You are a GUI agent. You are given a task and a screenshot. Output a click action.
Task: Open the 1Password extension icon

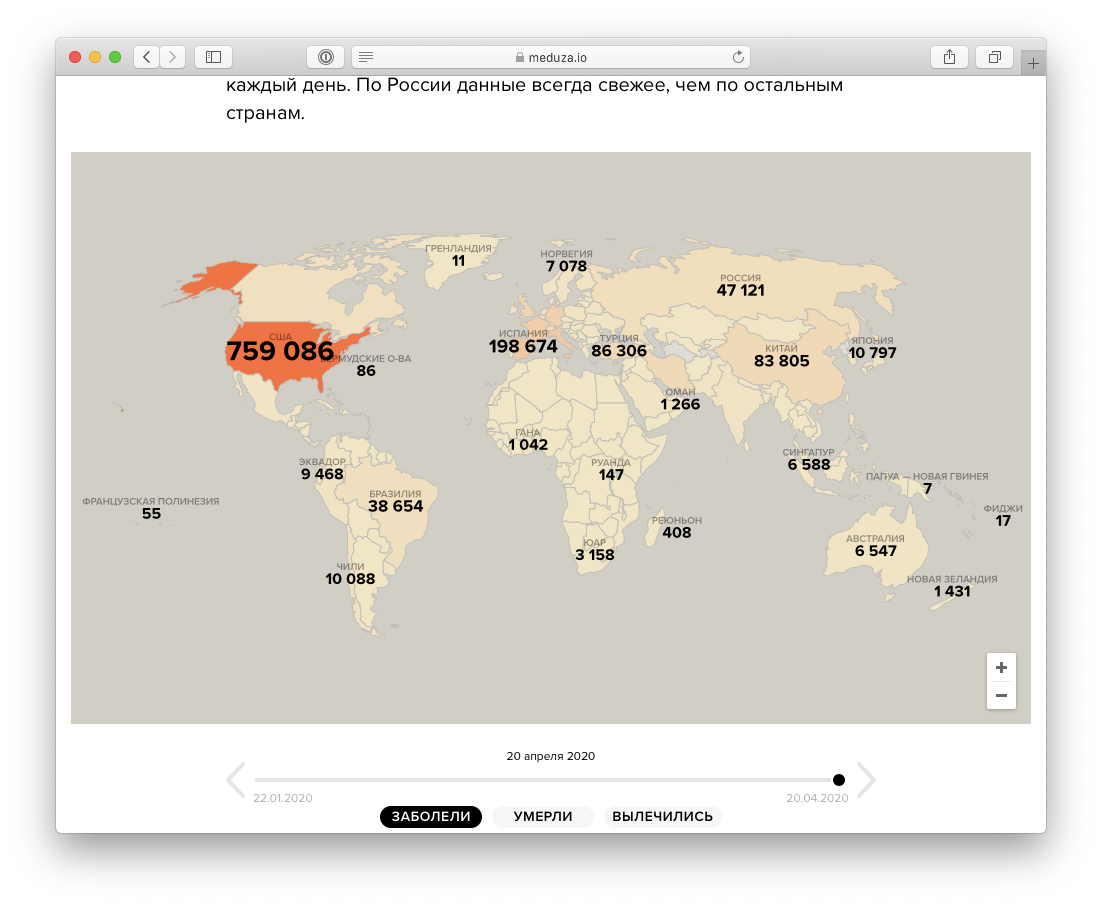(325, 57)
